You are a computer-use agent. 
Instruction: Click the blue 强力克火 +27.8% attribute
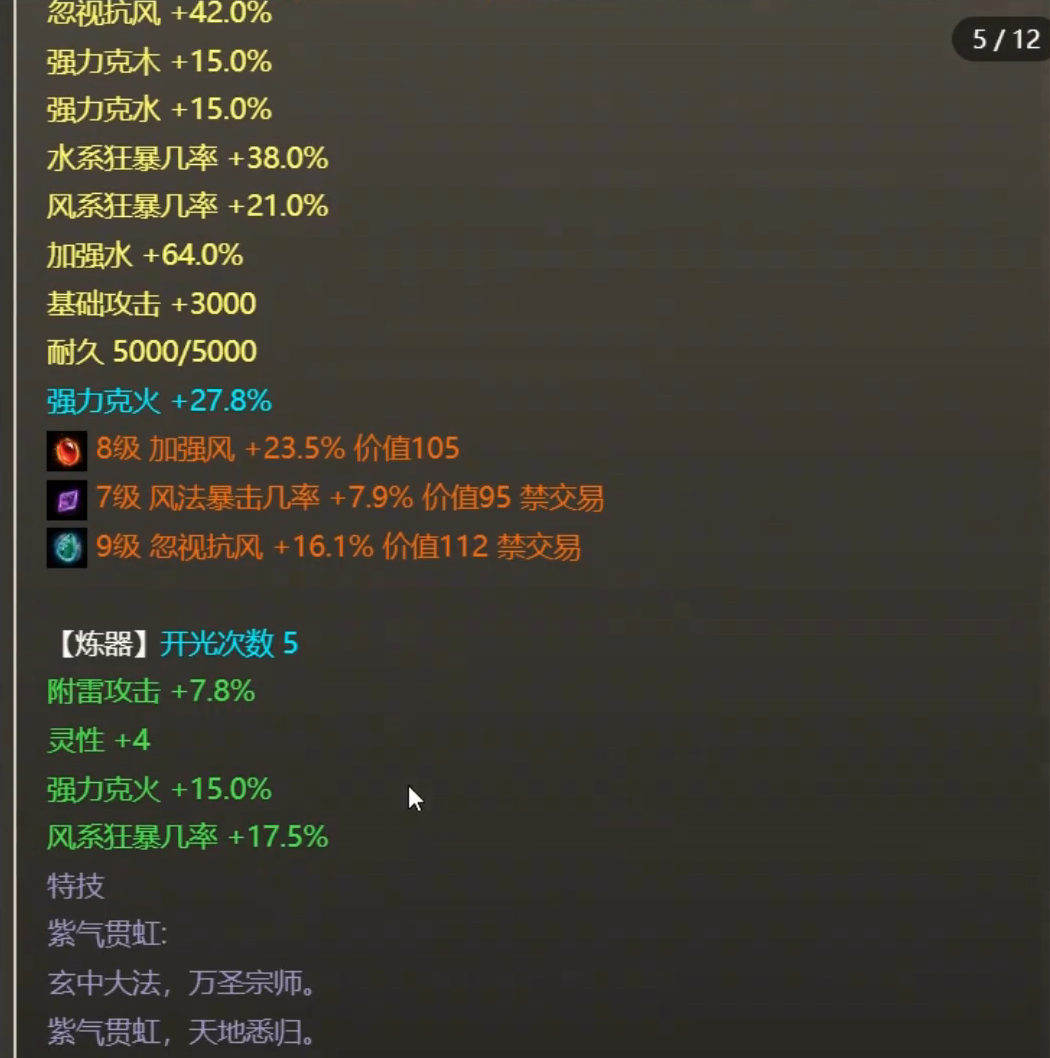[x=159, y=401]
